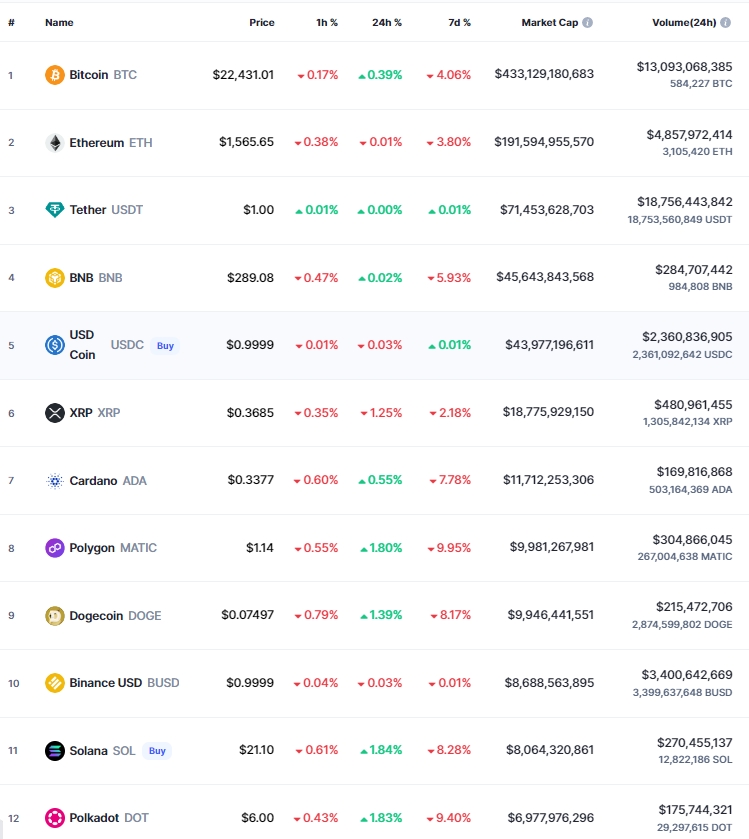Sort table by 7d % column header
749x839 pixels.
460,22
